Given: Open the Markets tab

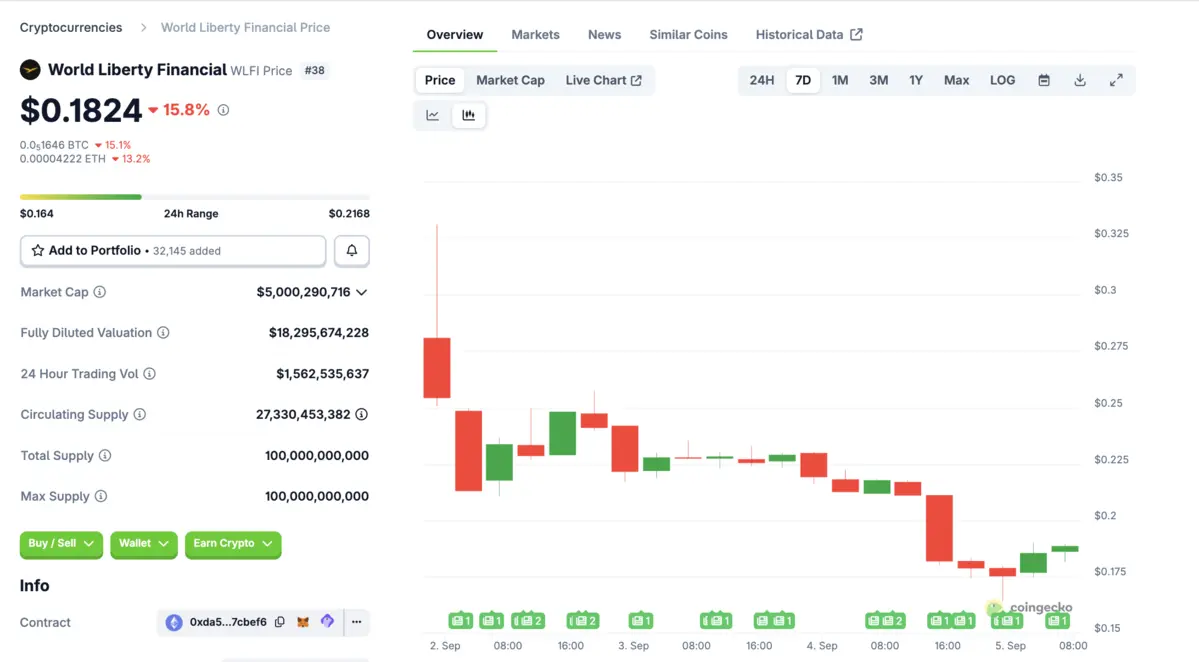Looking at the screenshot, I should point(535,34).
